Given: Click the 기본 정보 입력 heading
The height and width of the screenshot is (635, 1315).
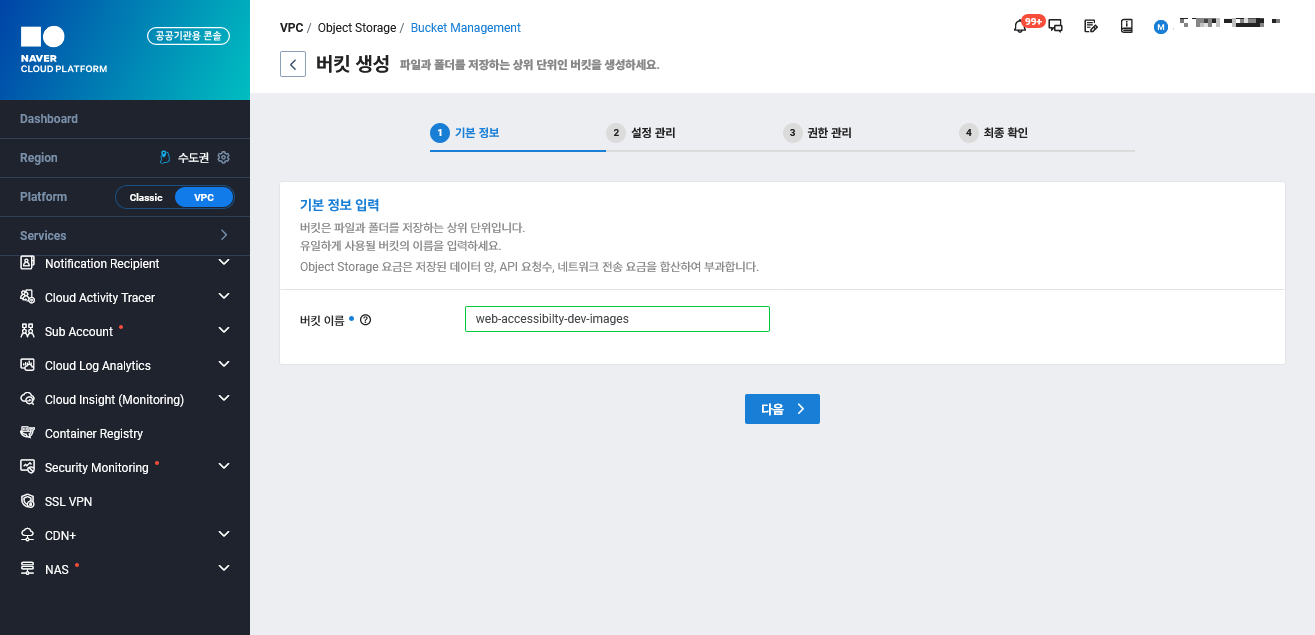Looking at the screenshot, I should coord(340,205).
